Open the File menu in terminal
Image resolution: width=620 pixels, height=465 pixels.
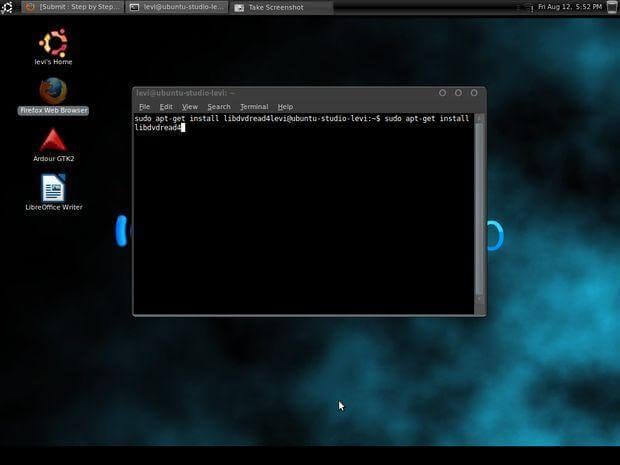144,107
